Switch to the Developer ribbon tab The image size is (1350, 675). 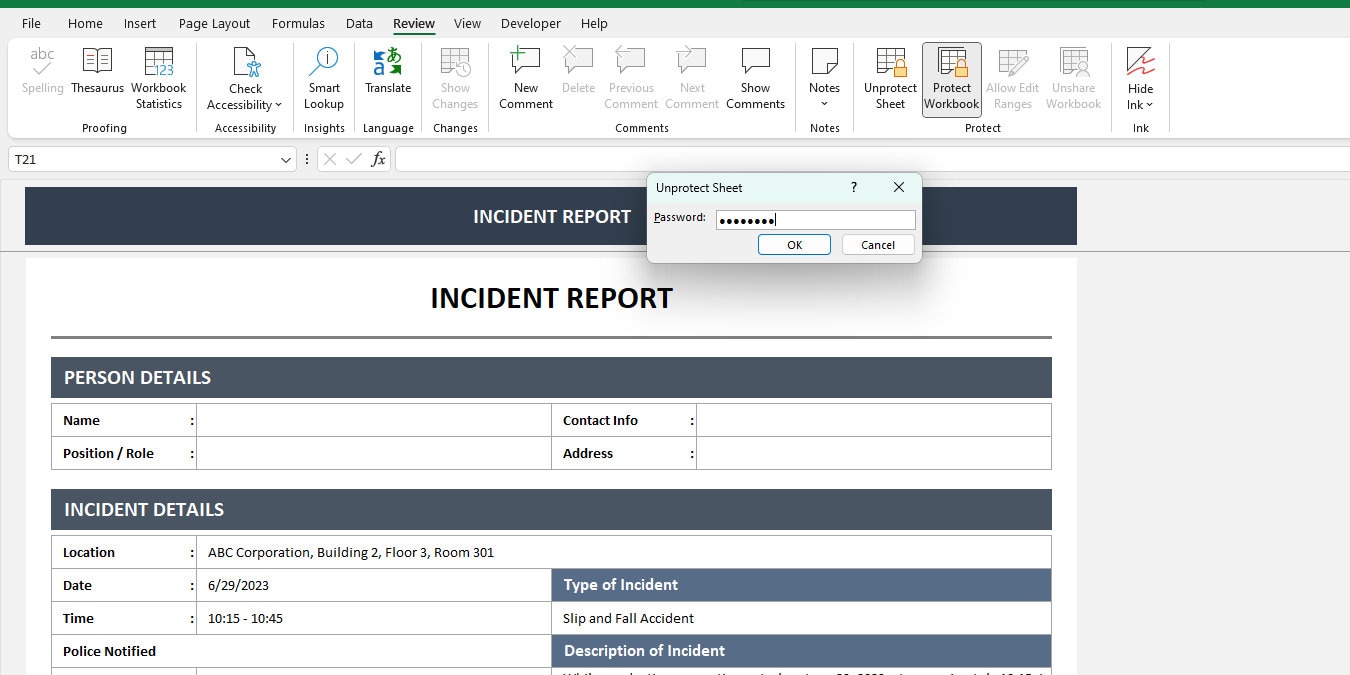(x=530, y=23)
